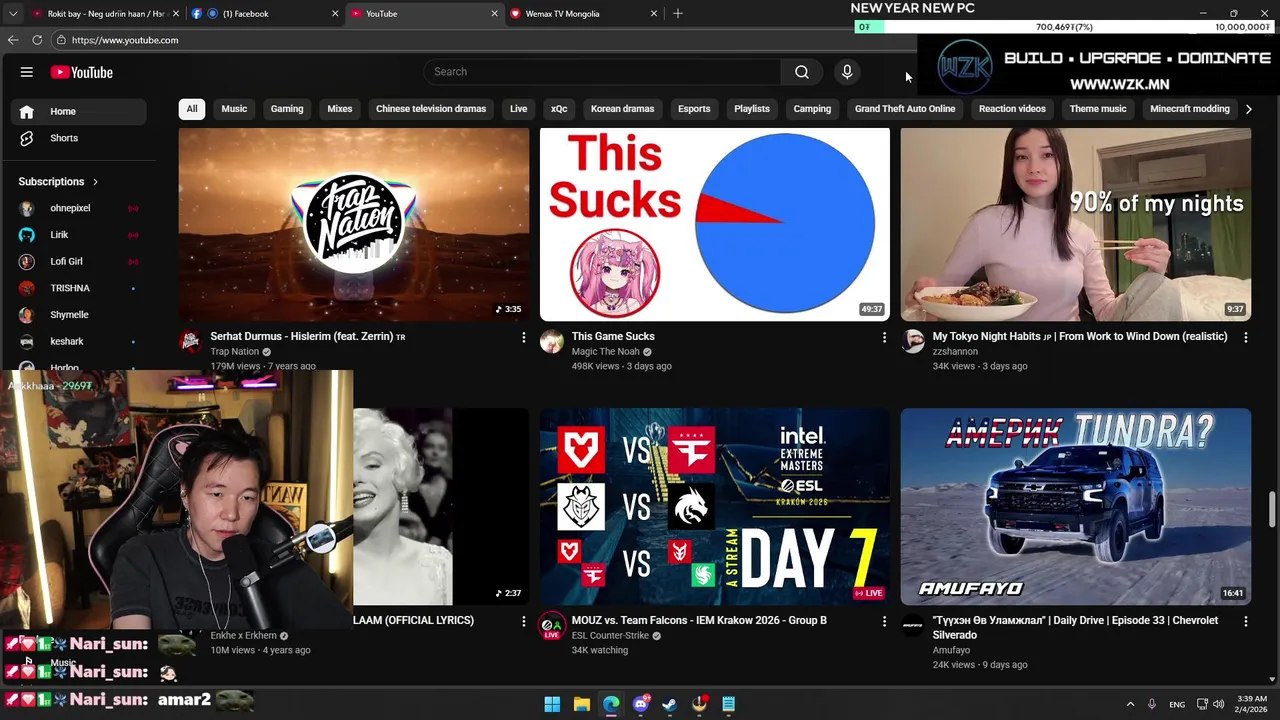Show more category chips with right arrow
The height and width of the screenshot is (720, 1280).
[1248, 109]
